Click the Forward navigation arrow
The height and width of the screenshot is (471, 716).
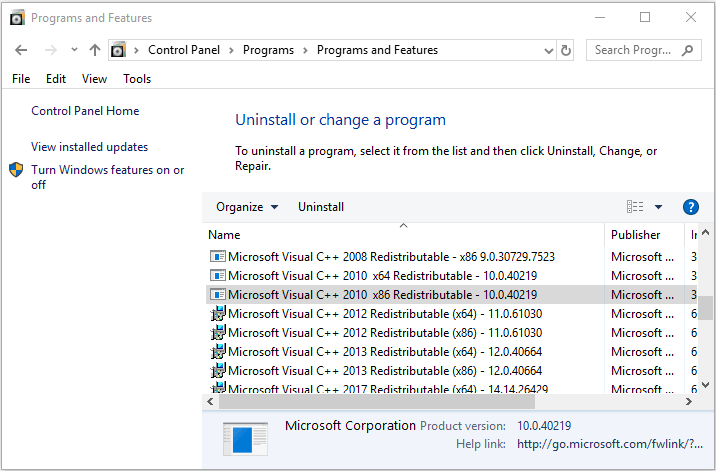tap(51, 50)
